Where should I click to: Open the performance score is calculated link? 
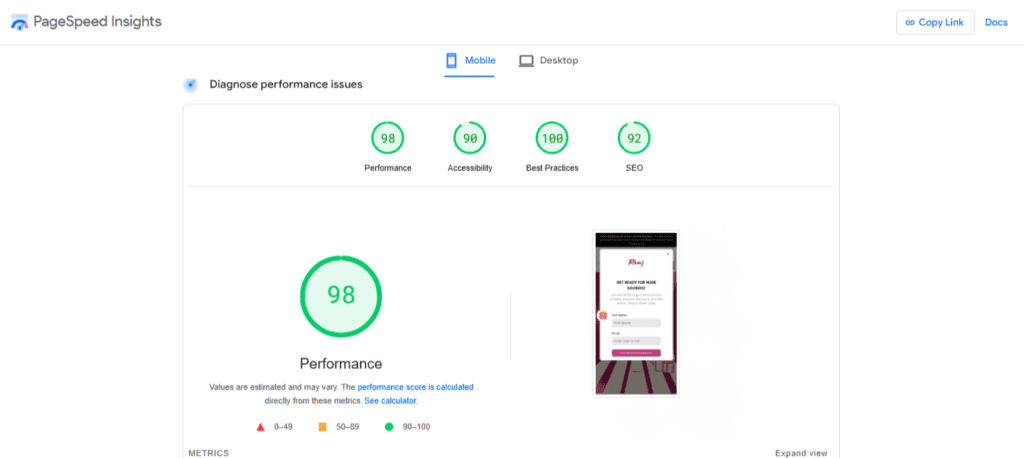[415, 386]
